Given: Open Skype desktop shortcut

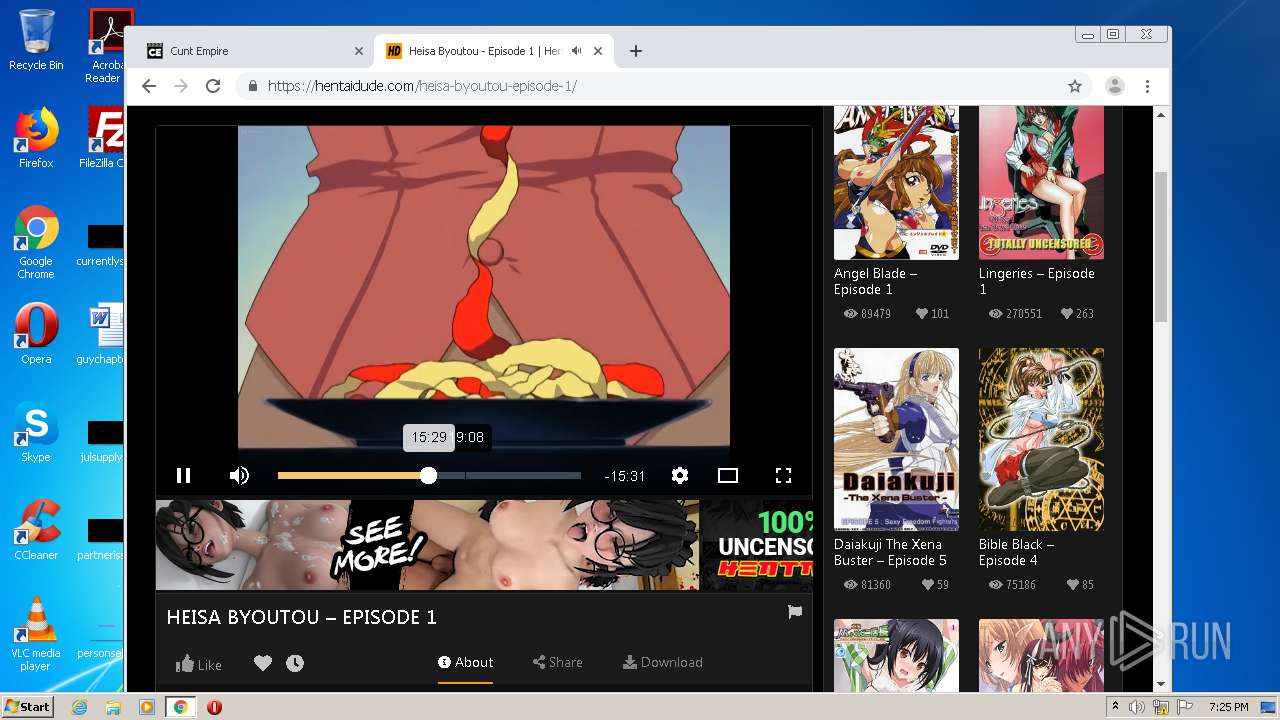Looking at the screenshot, I should [36, 433].
